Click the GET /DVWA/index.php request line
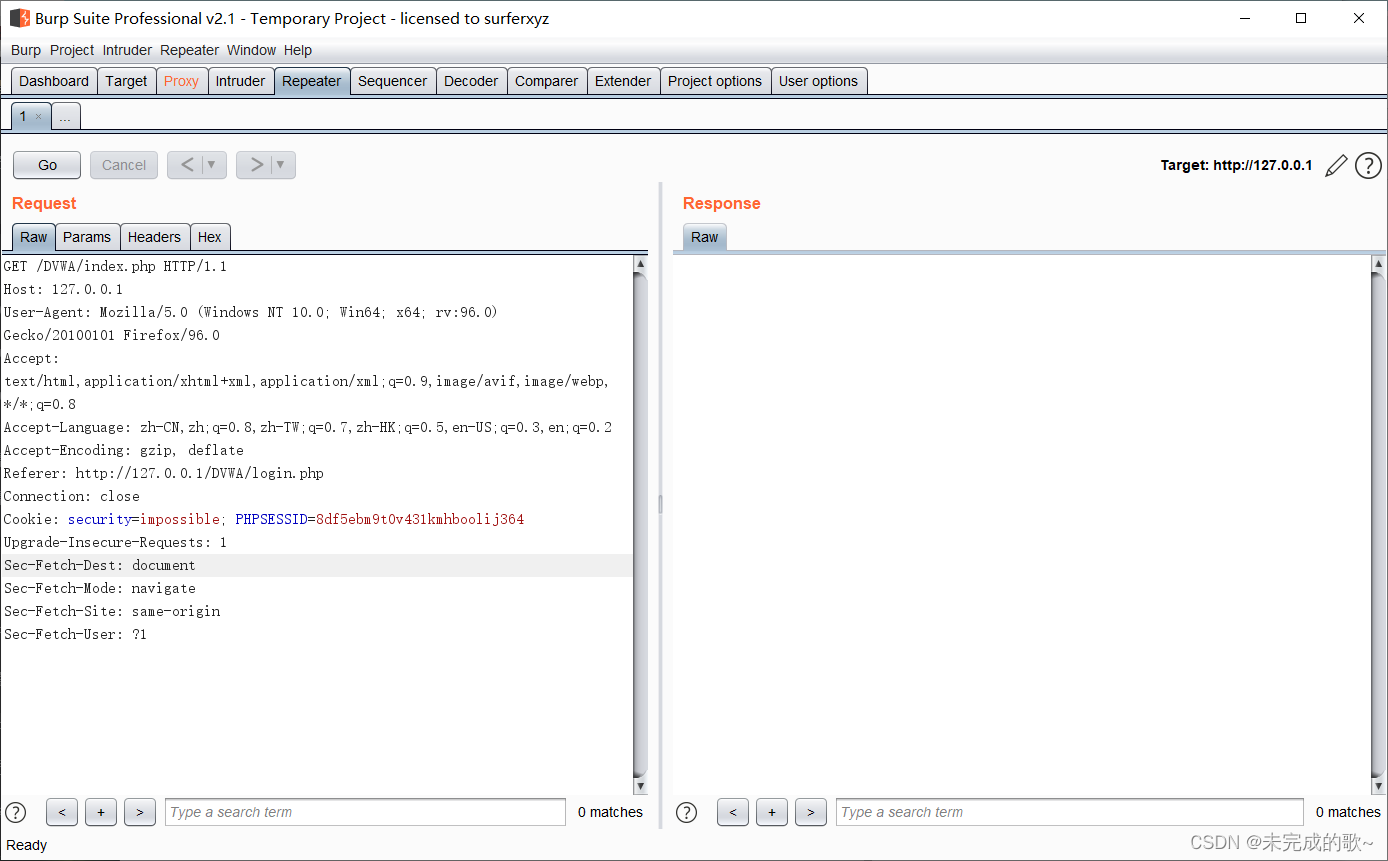Screen dimensions: 1388x861 tap(115, 267)
